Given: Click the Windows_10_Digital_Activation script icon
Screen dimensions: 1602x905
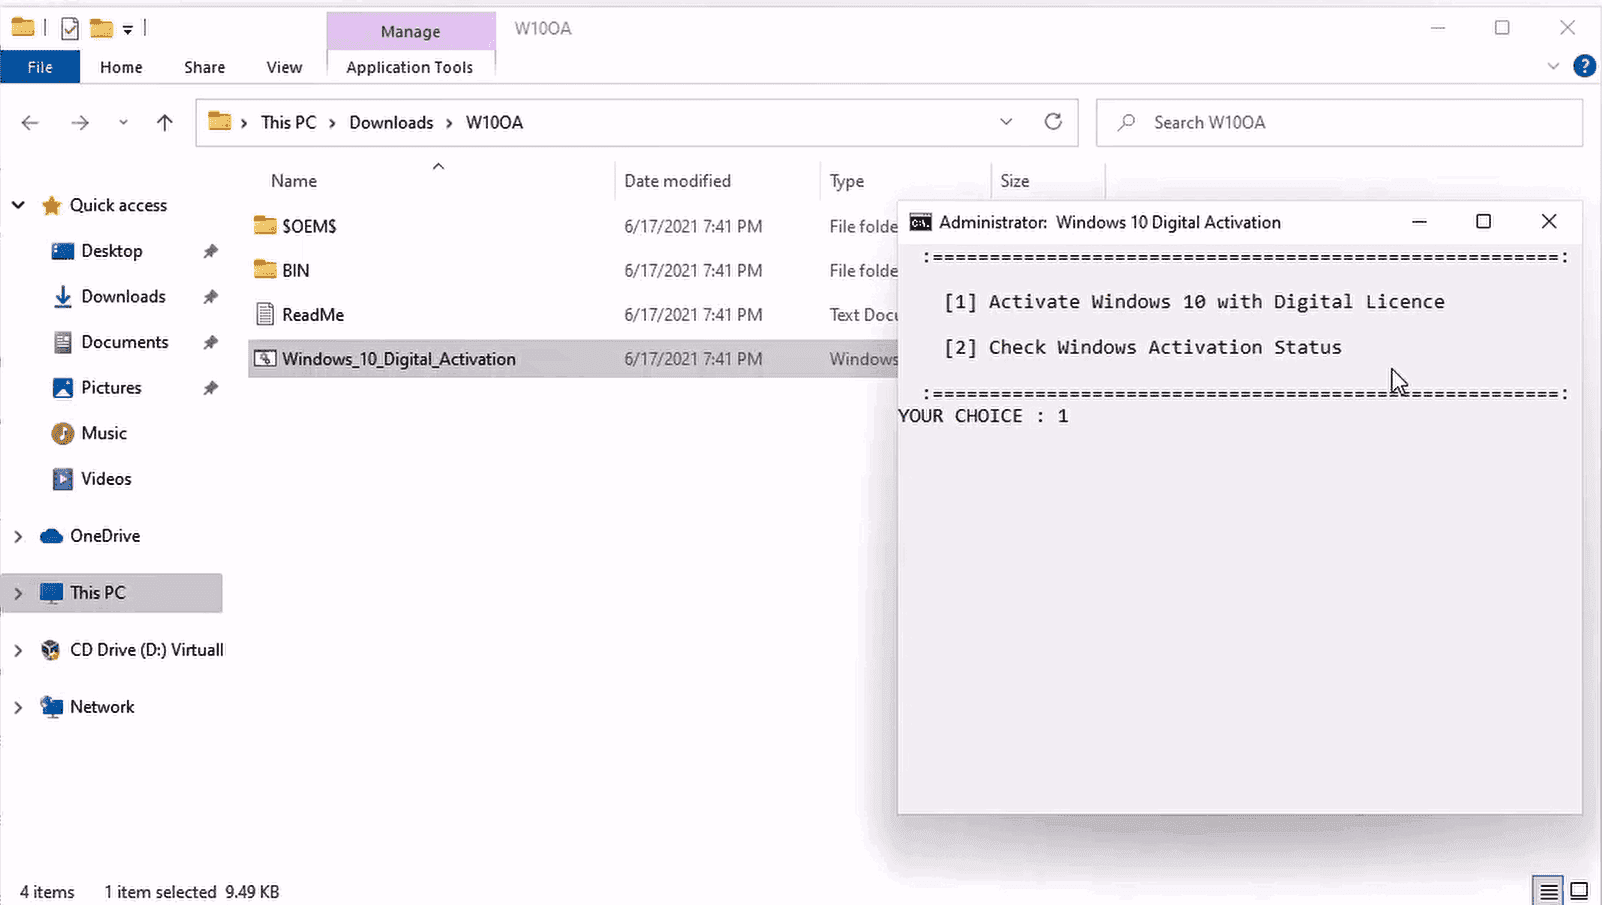Looking at the screenshot, I should click(x=265, y=358).
